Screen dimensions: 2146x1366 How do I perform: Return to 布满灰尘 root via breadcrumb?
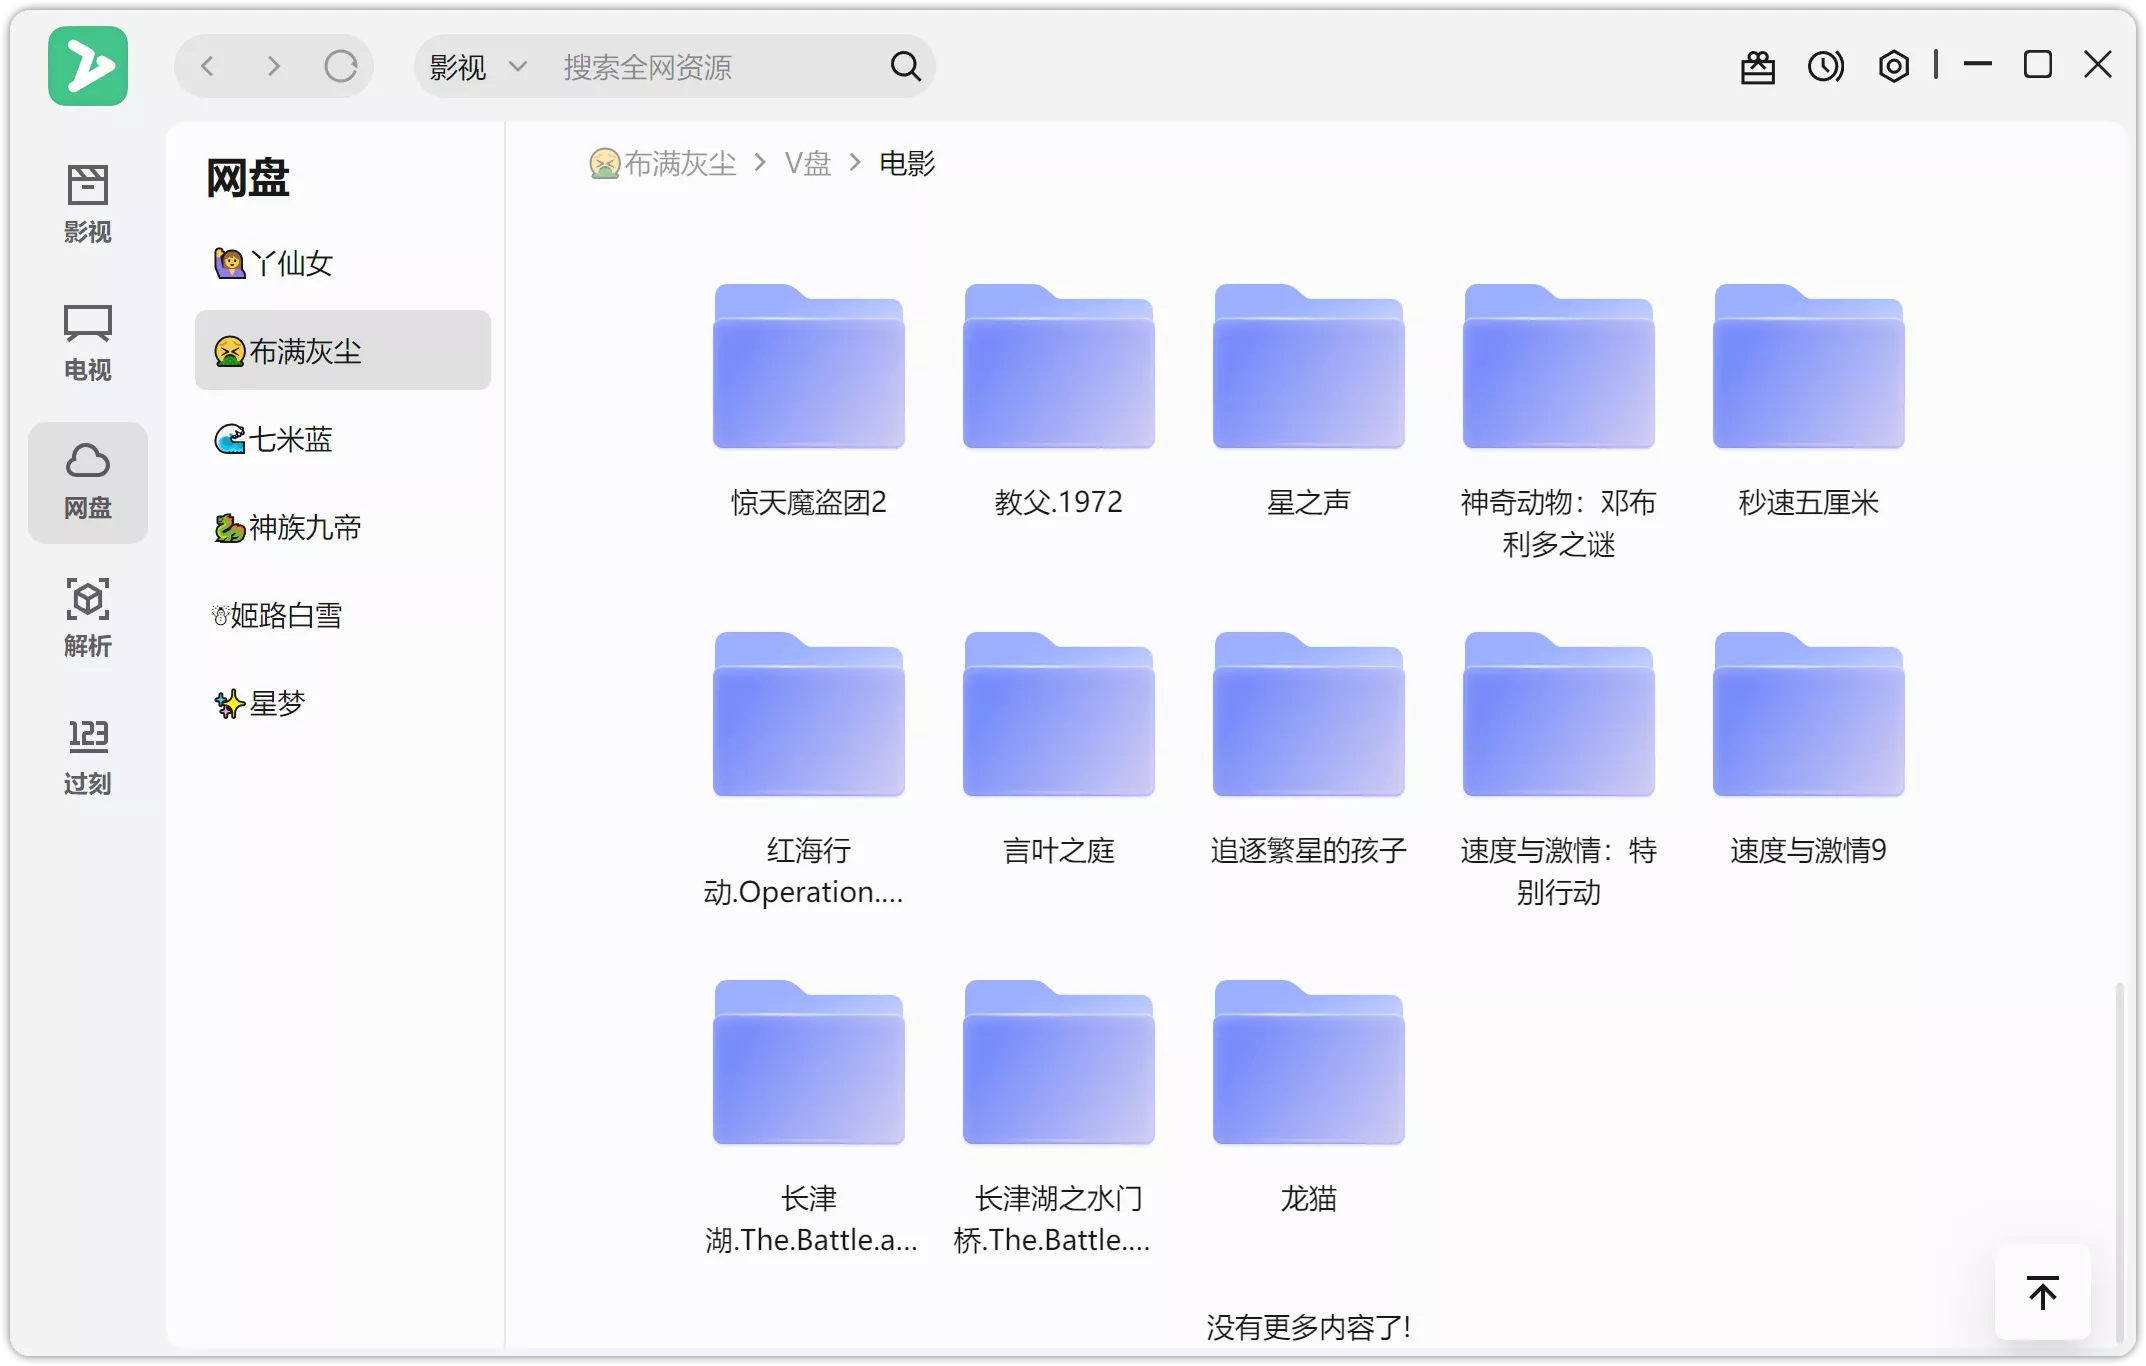tap(678, 162)
